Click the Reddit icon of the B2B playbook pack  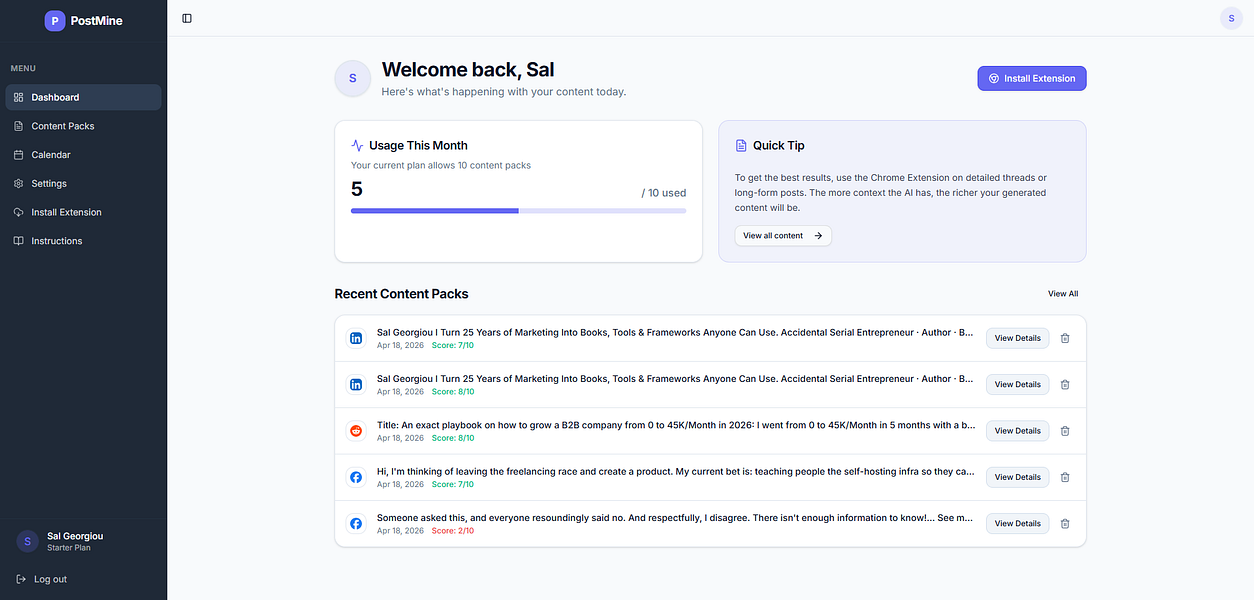pos(356,431)
